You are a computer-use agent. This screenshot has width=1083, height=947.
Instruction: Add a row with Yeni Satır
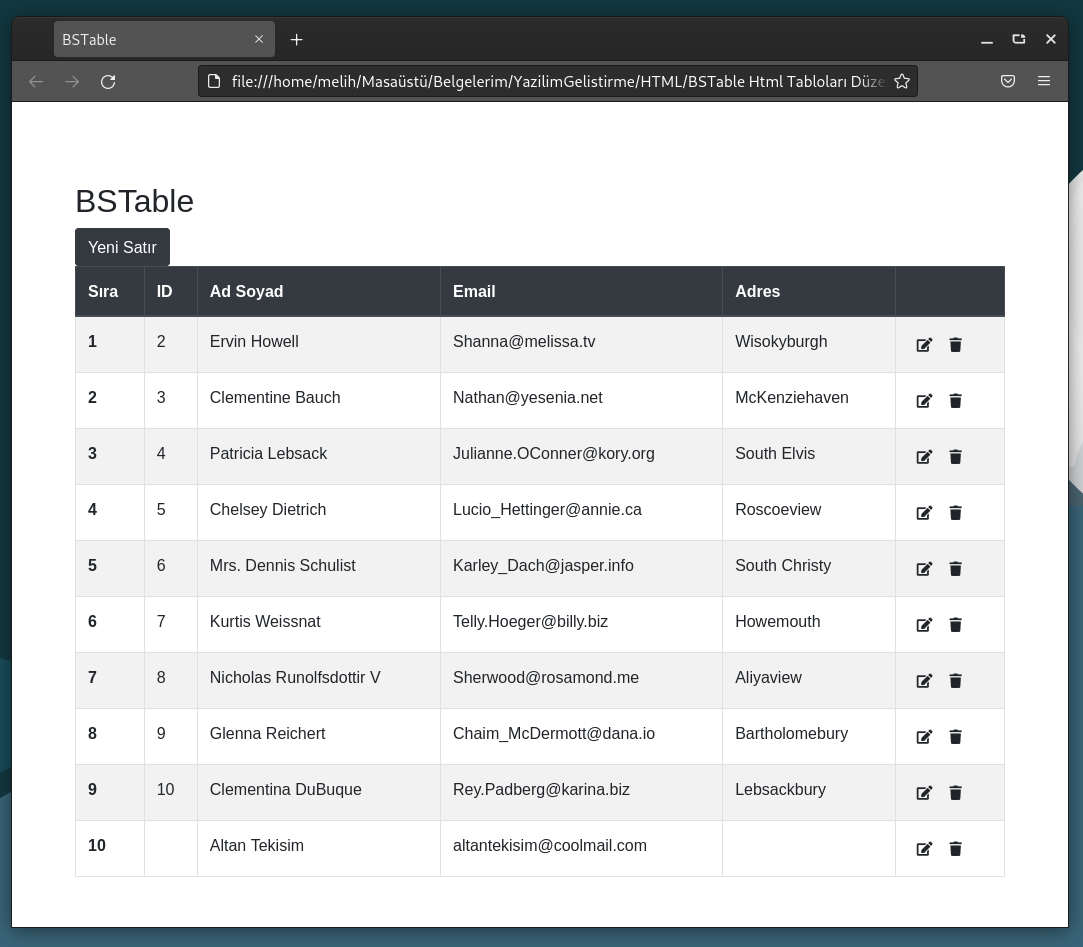[x=122, y=247]
